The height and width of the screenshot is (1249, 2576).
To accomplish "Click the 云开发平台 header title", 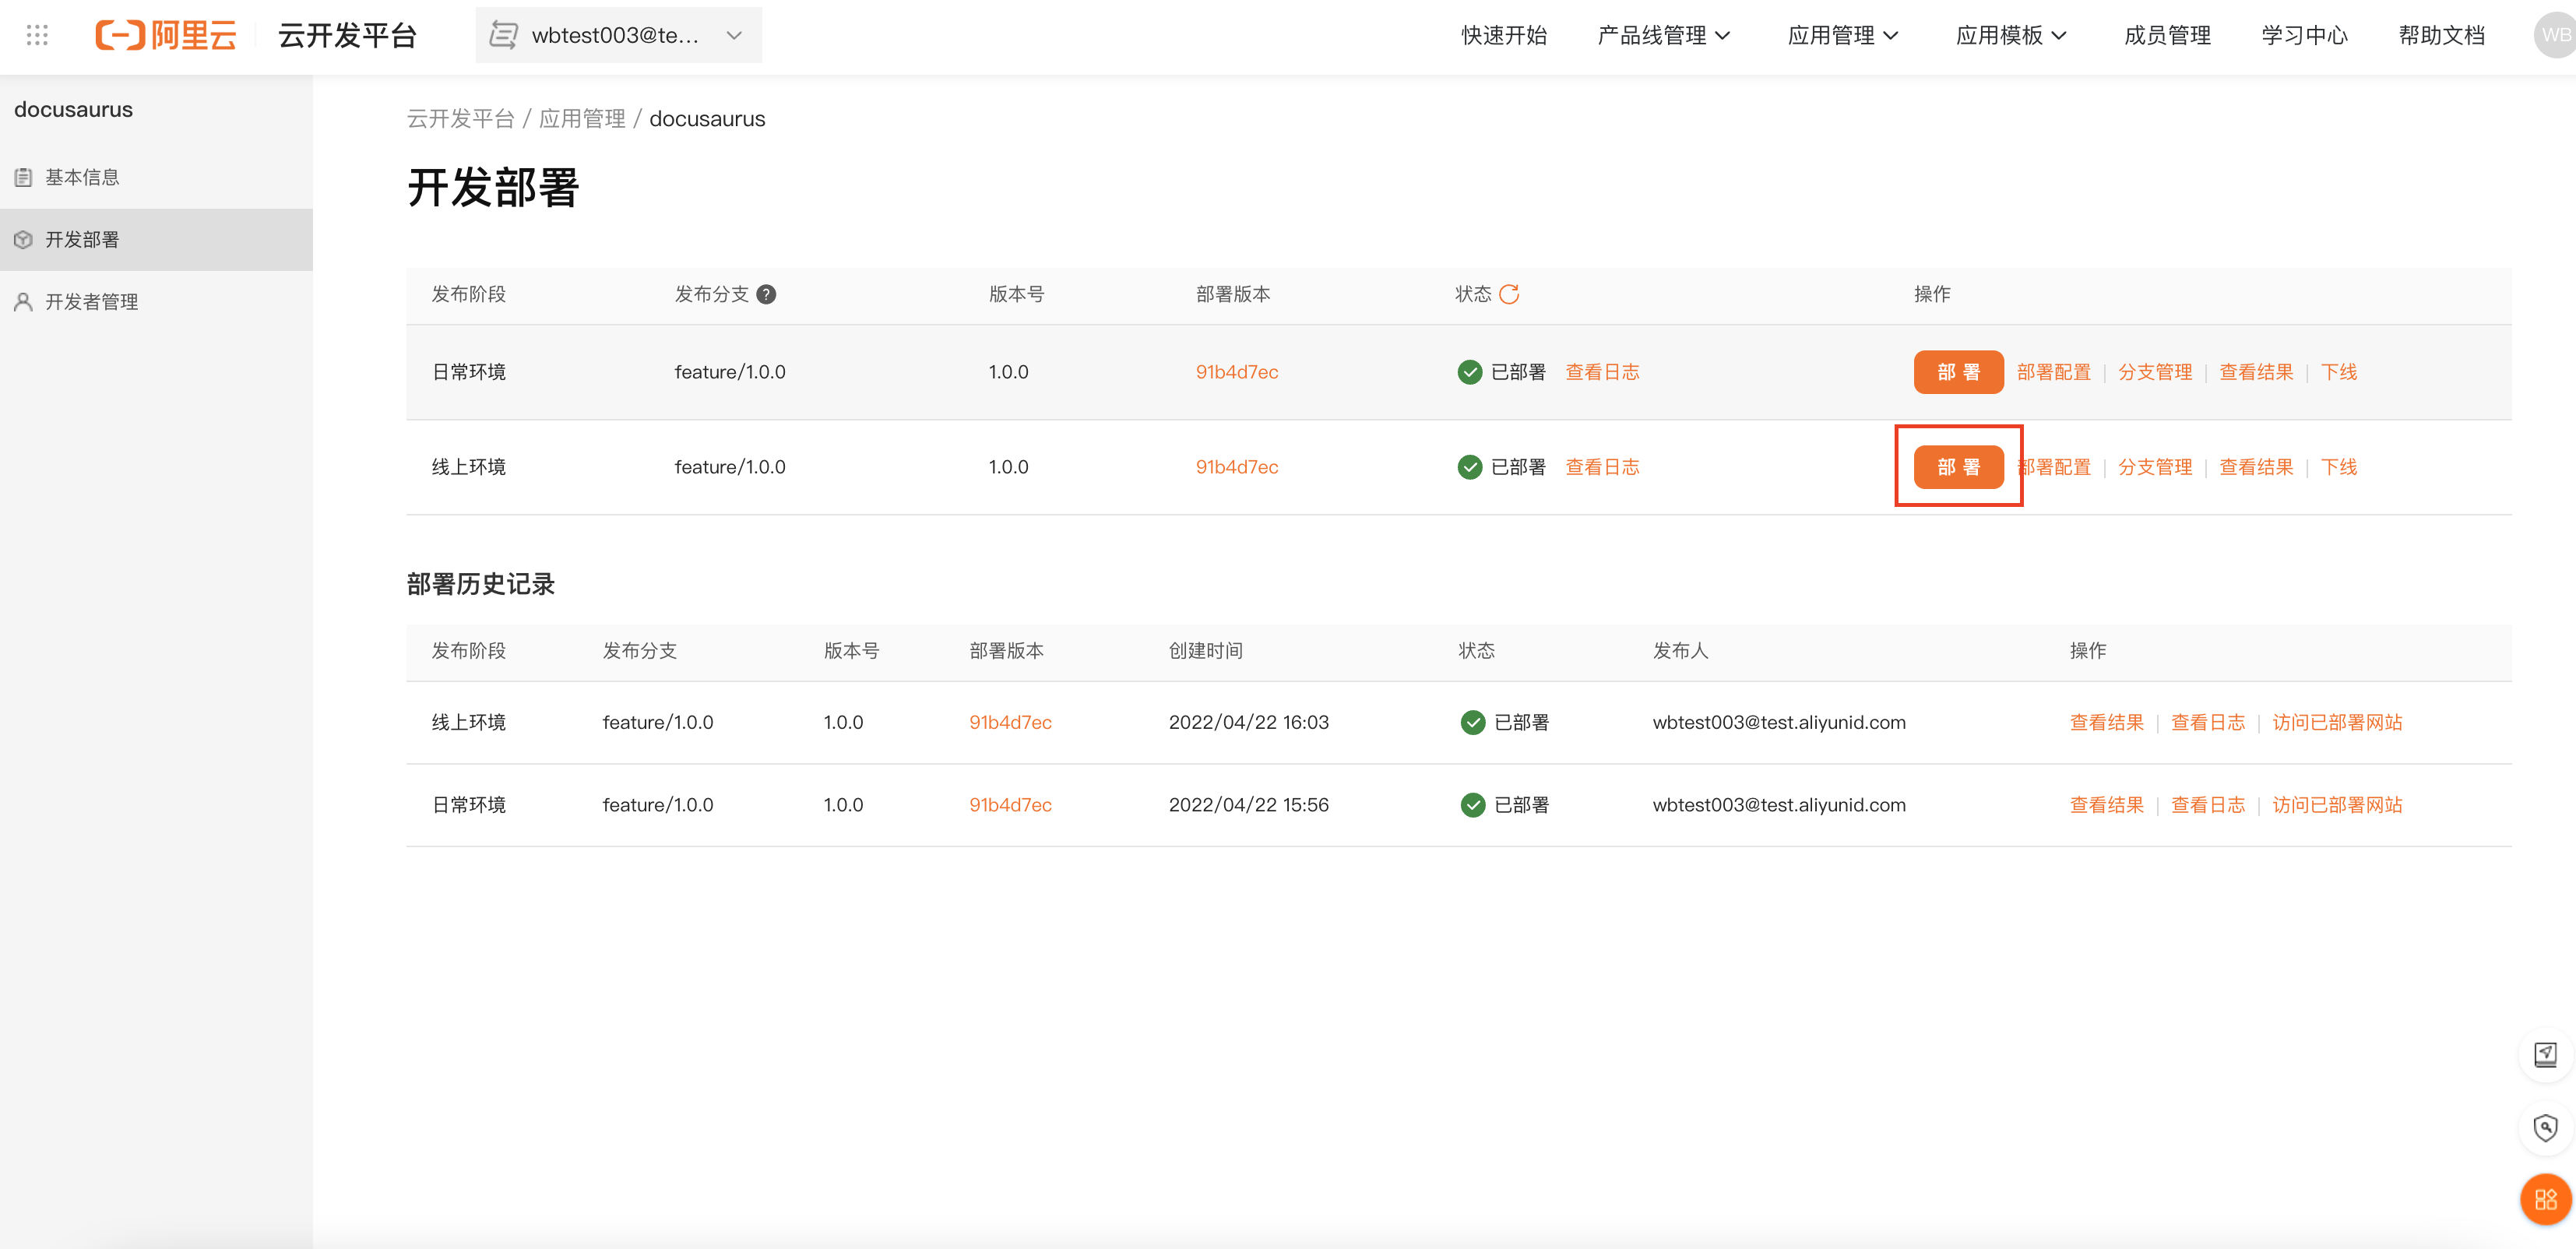I will point(347,35).
